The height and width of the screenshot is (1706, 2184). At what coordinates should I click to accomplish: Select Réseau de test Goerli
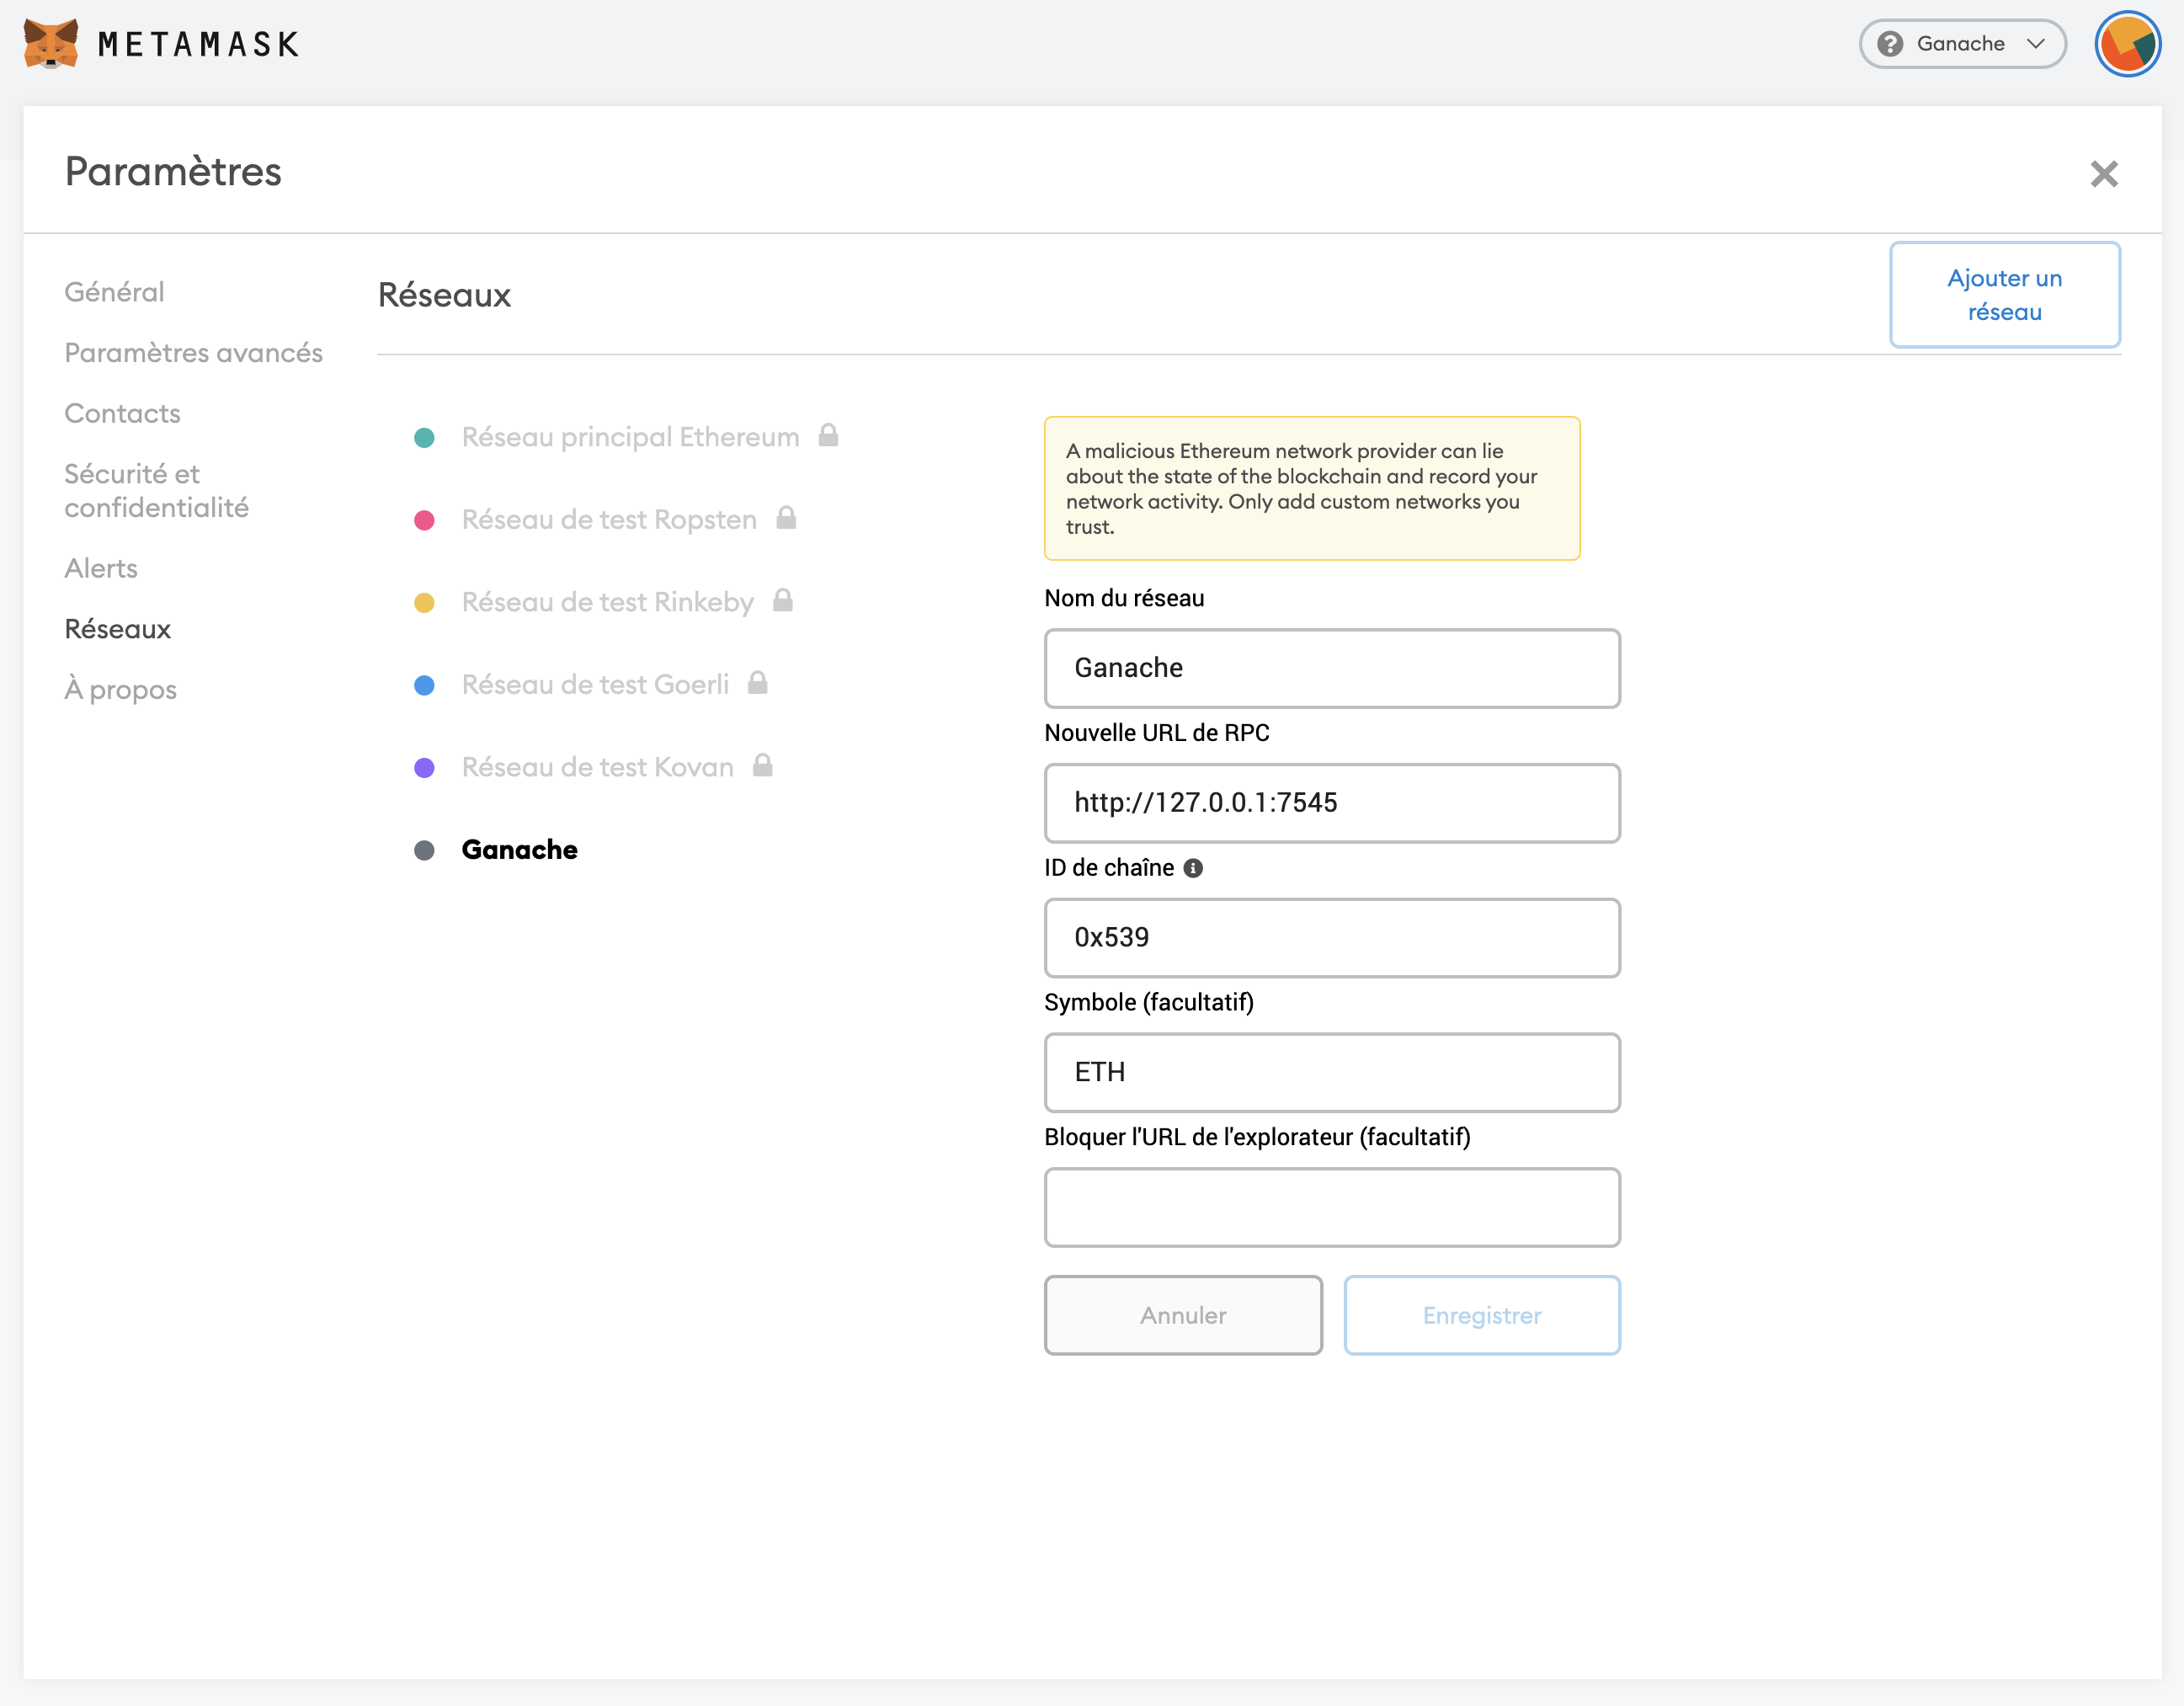click(595, 684)
